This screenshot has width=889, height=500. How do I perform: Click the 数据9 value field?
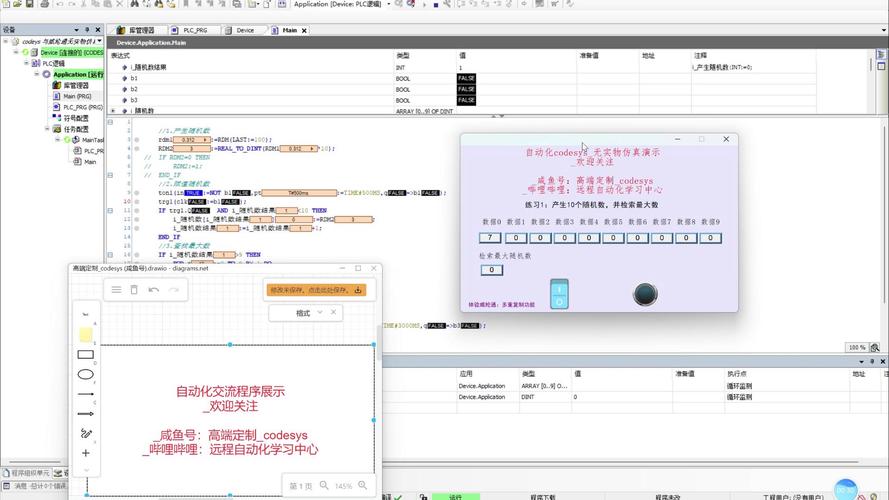point(710,238)
